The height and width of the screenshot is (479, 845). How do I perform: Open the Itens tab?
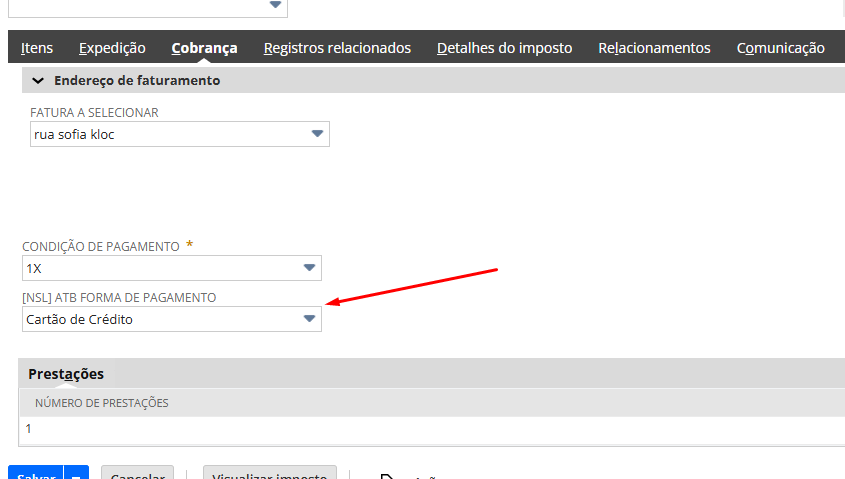37,48
